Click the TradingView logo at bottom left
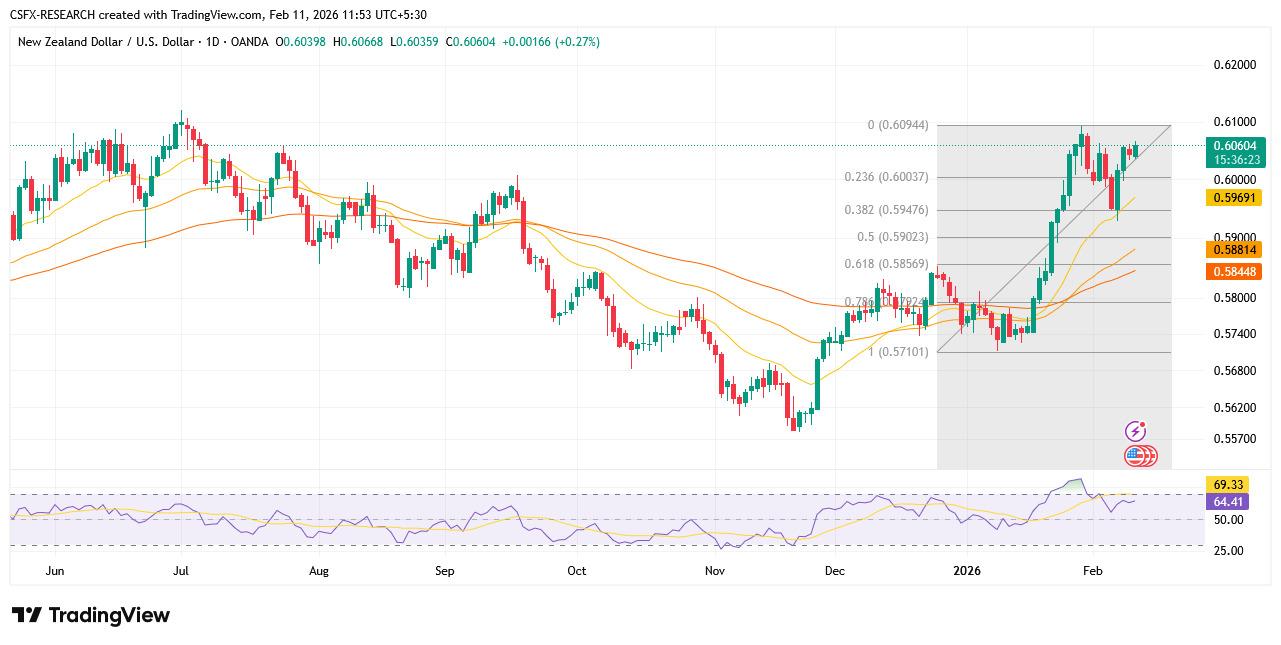 tap(91, 615)
